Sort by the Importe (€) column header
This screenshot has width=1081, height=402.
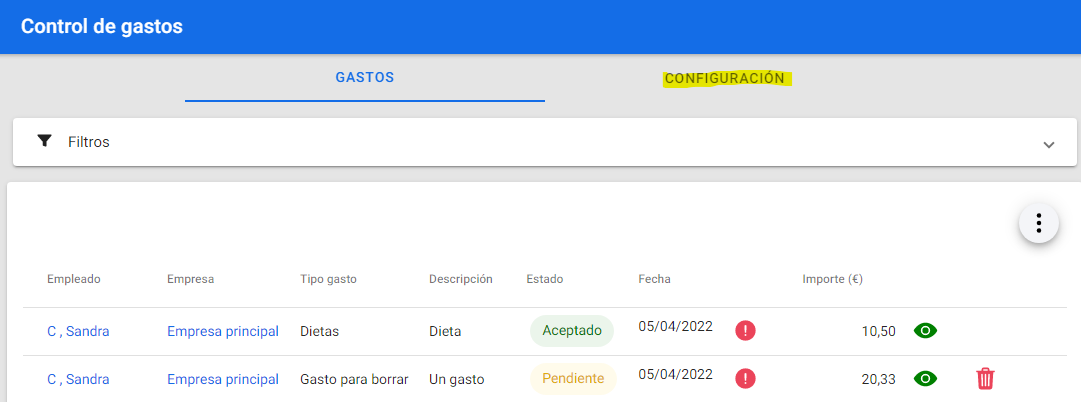[x=832, y=279]
